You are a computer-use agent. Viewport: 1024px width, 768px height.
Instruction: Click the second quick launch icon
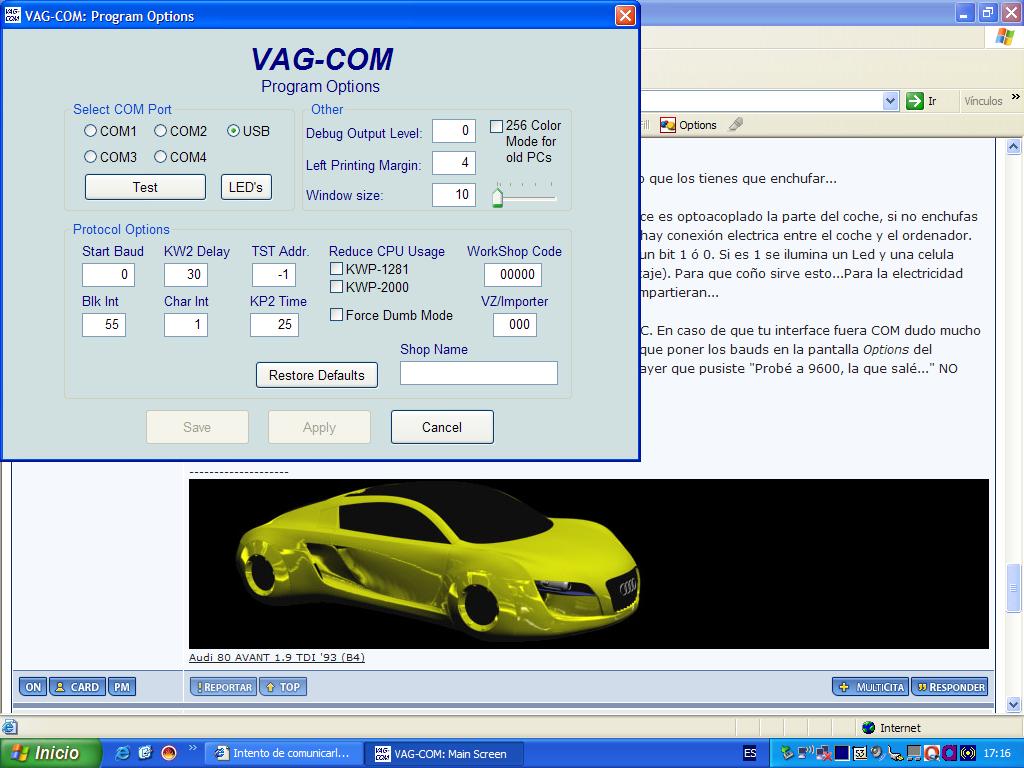(x=145, y=753)
